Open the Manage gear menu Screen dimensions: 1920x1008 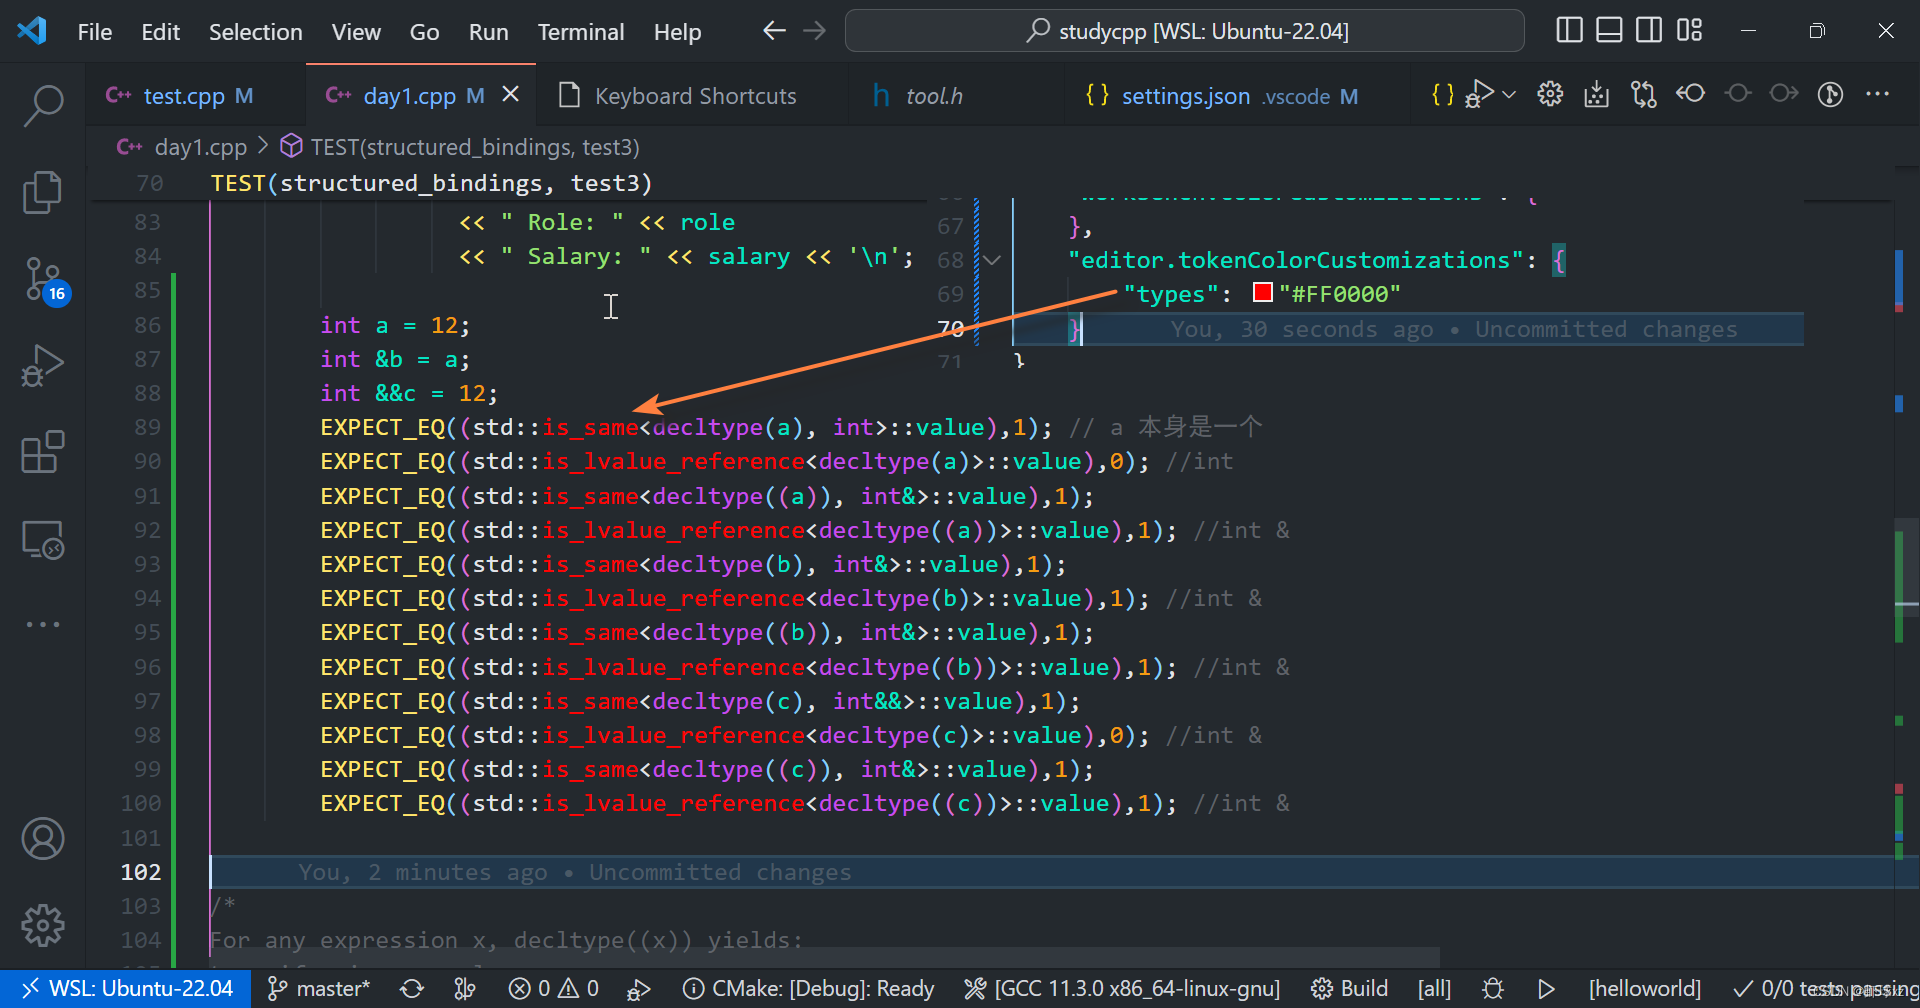point(43,925)
